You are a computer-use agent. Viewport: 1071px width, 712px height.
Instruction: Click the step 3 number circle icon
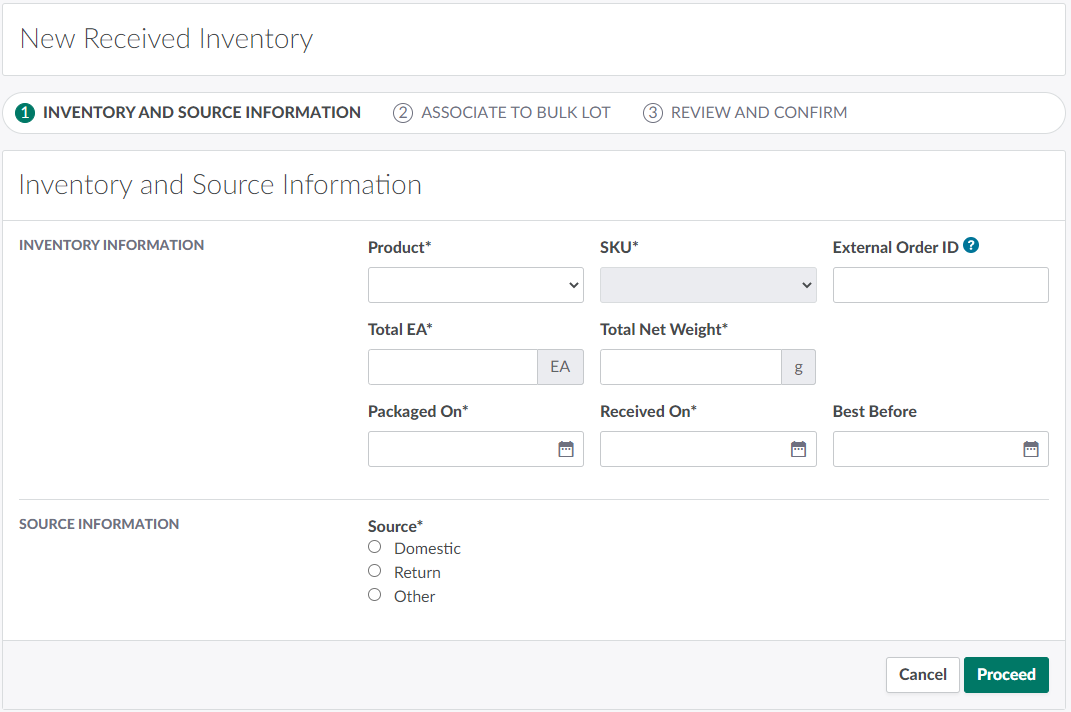point(652,113)
